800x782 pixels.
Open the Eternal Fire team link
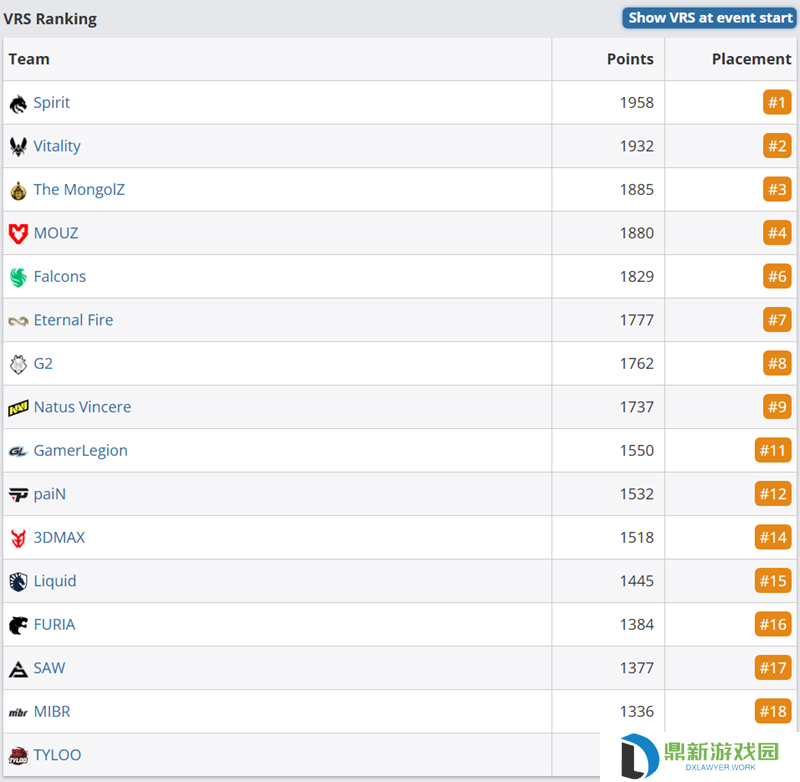point(73,320)
